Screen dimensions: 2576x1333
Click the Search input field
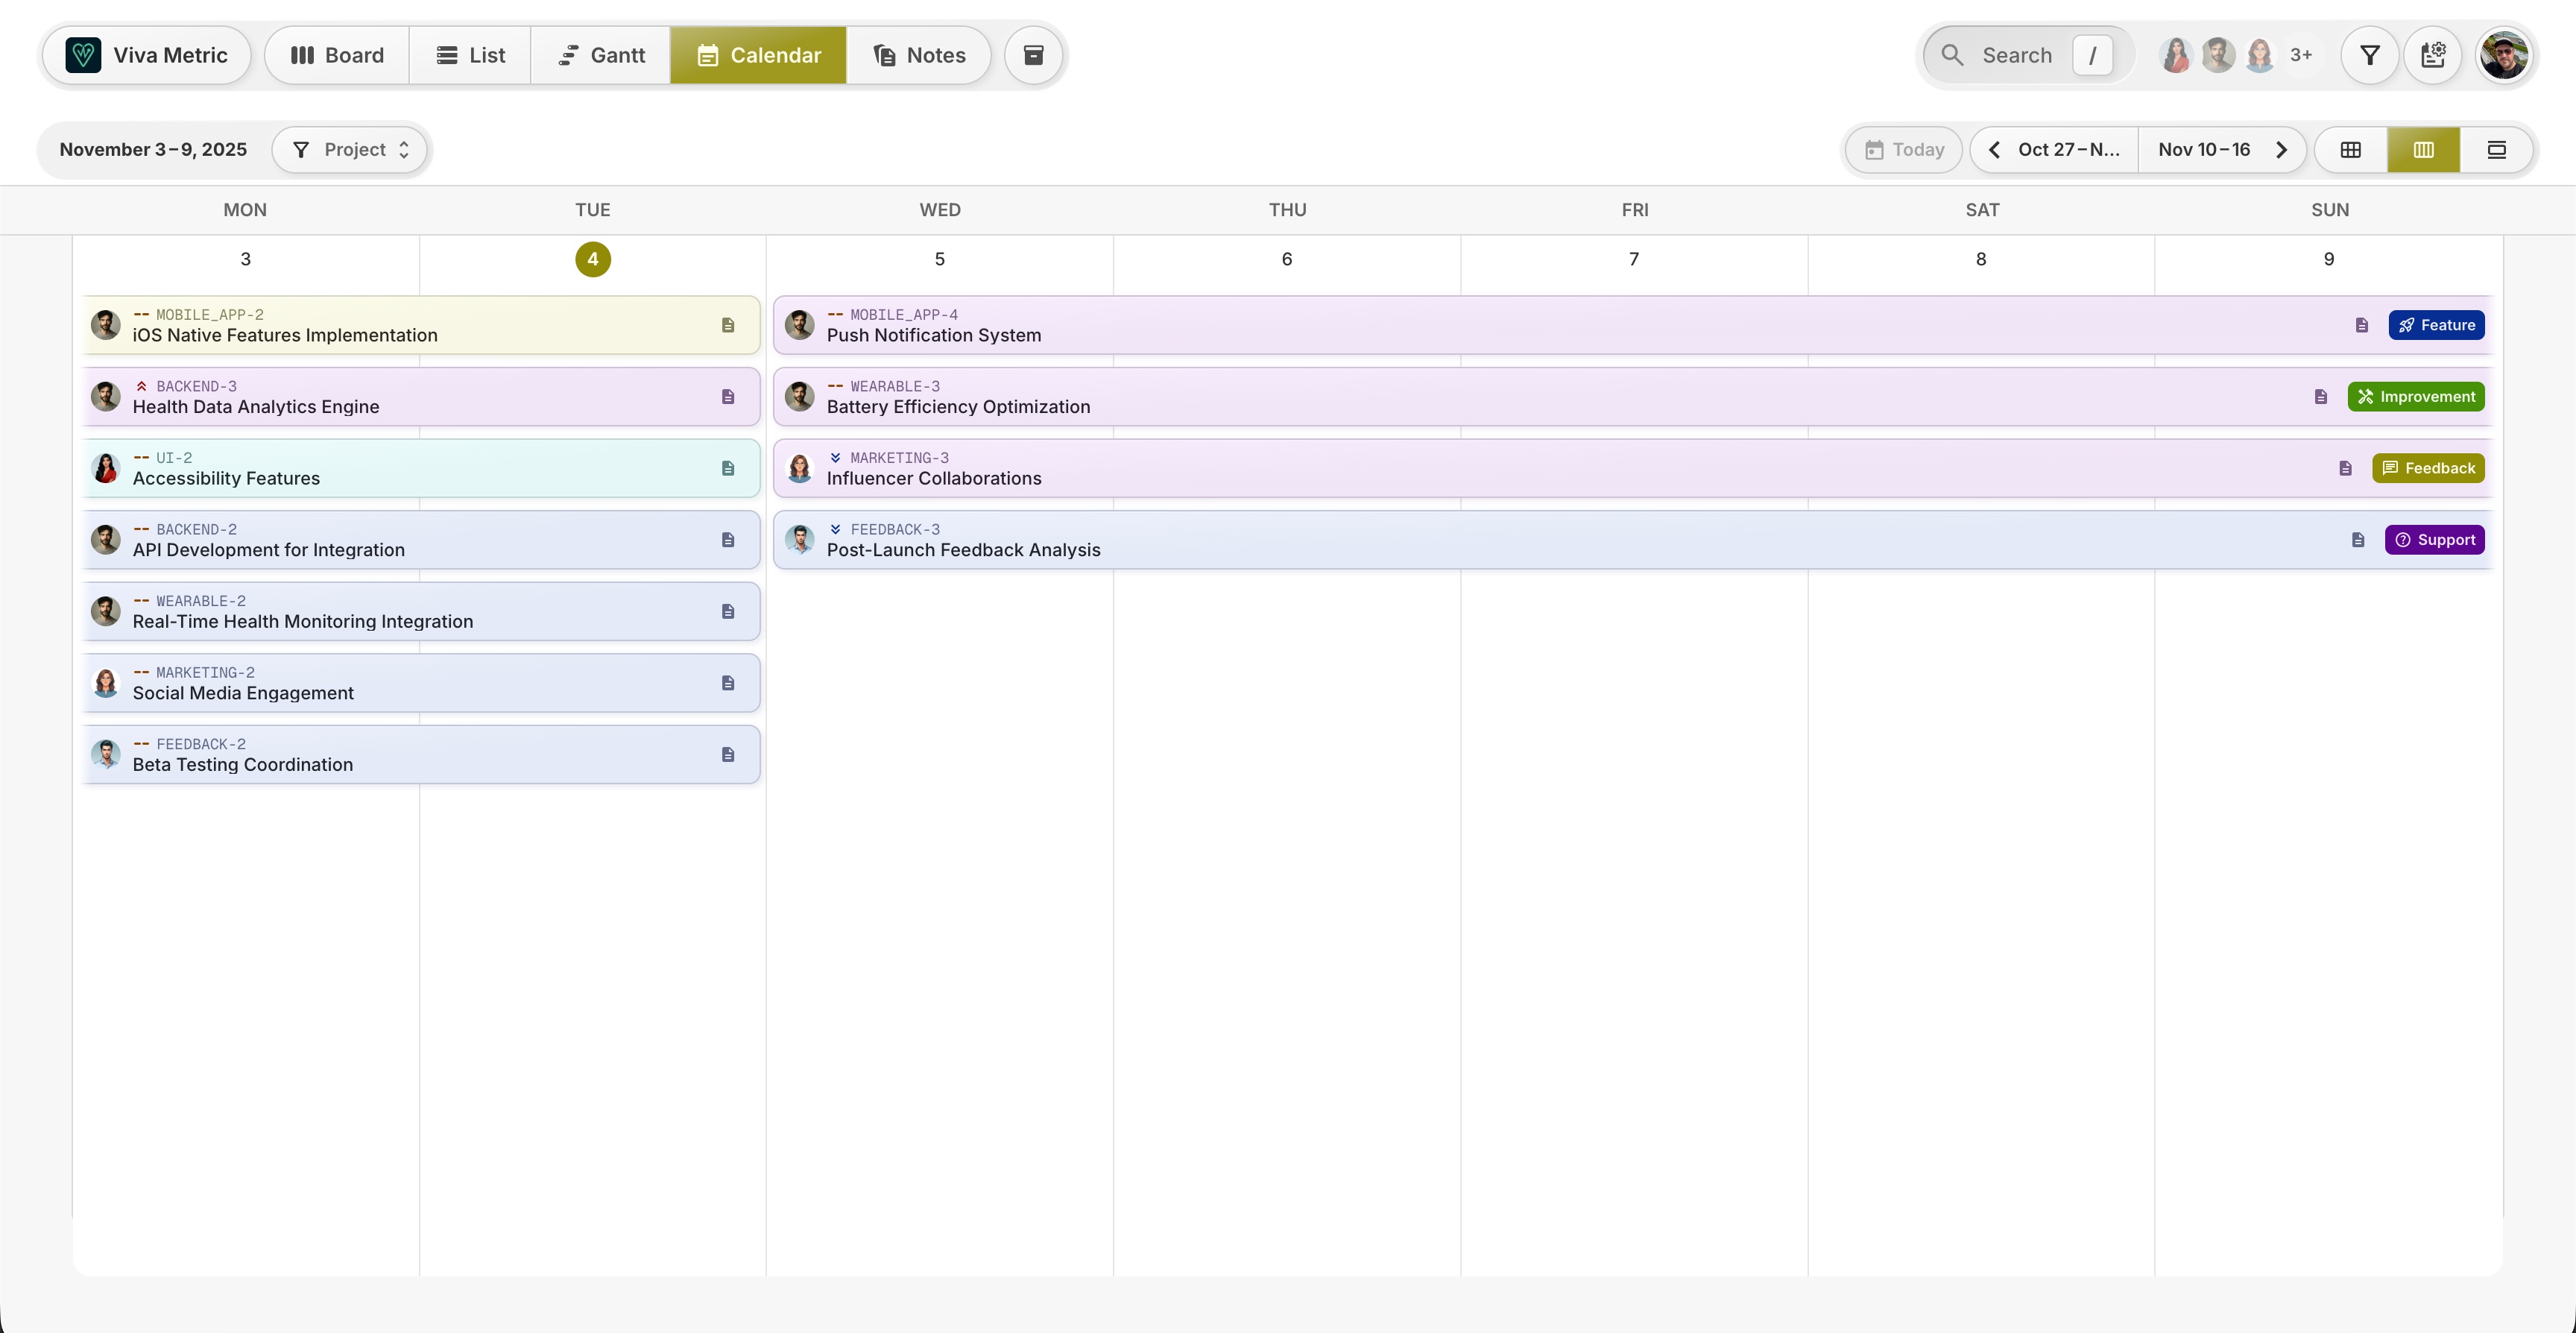(2016, 55)
